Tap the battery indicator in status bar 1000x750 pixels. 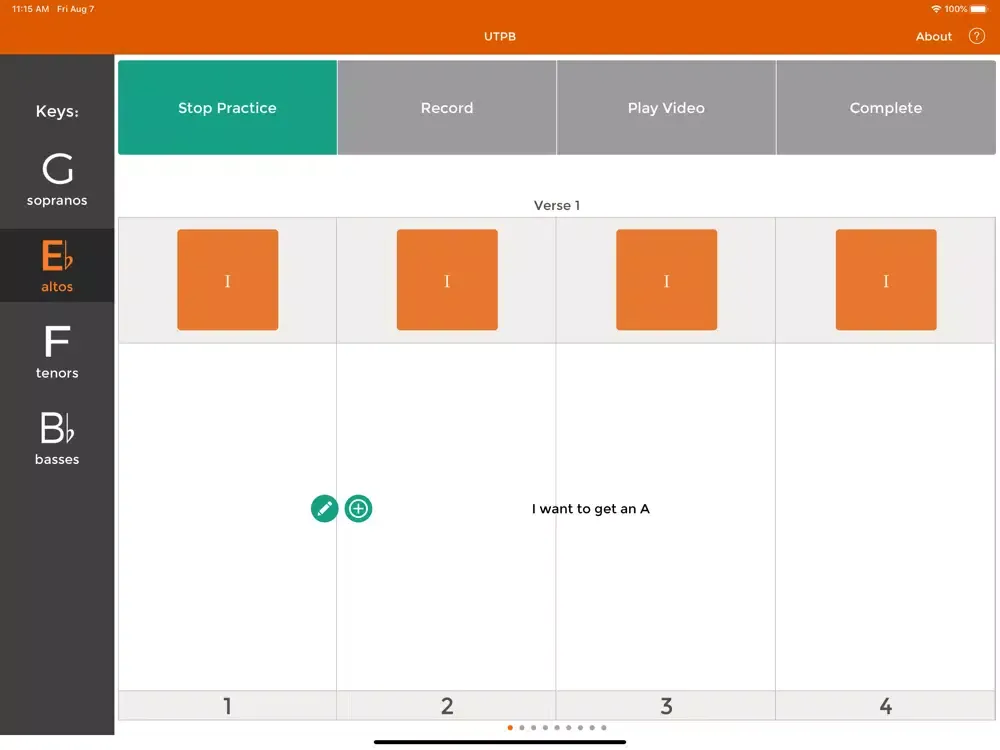click(x=979, y=9)
